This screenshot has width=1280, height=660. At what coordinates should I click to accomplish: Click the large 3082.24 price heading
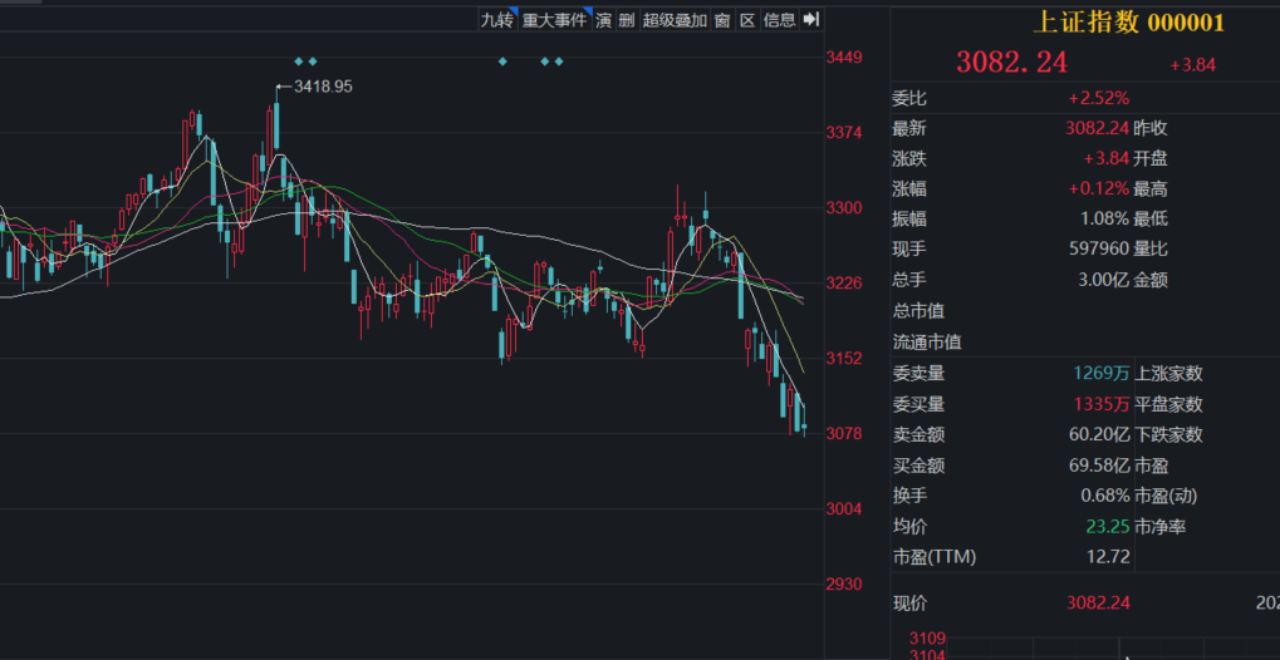(1011, 63)
